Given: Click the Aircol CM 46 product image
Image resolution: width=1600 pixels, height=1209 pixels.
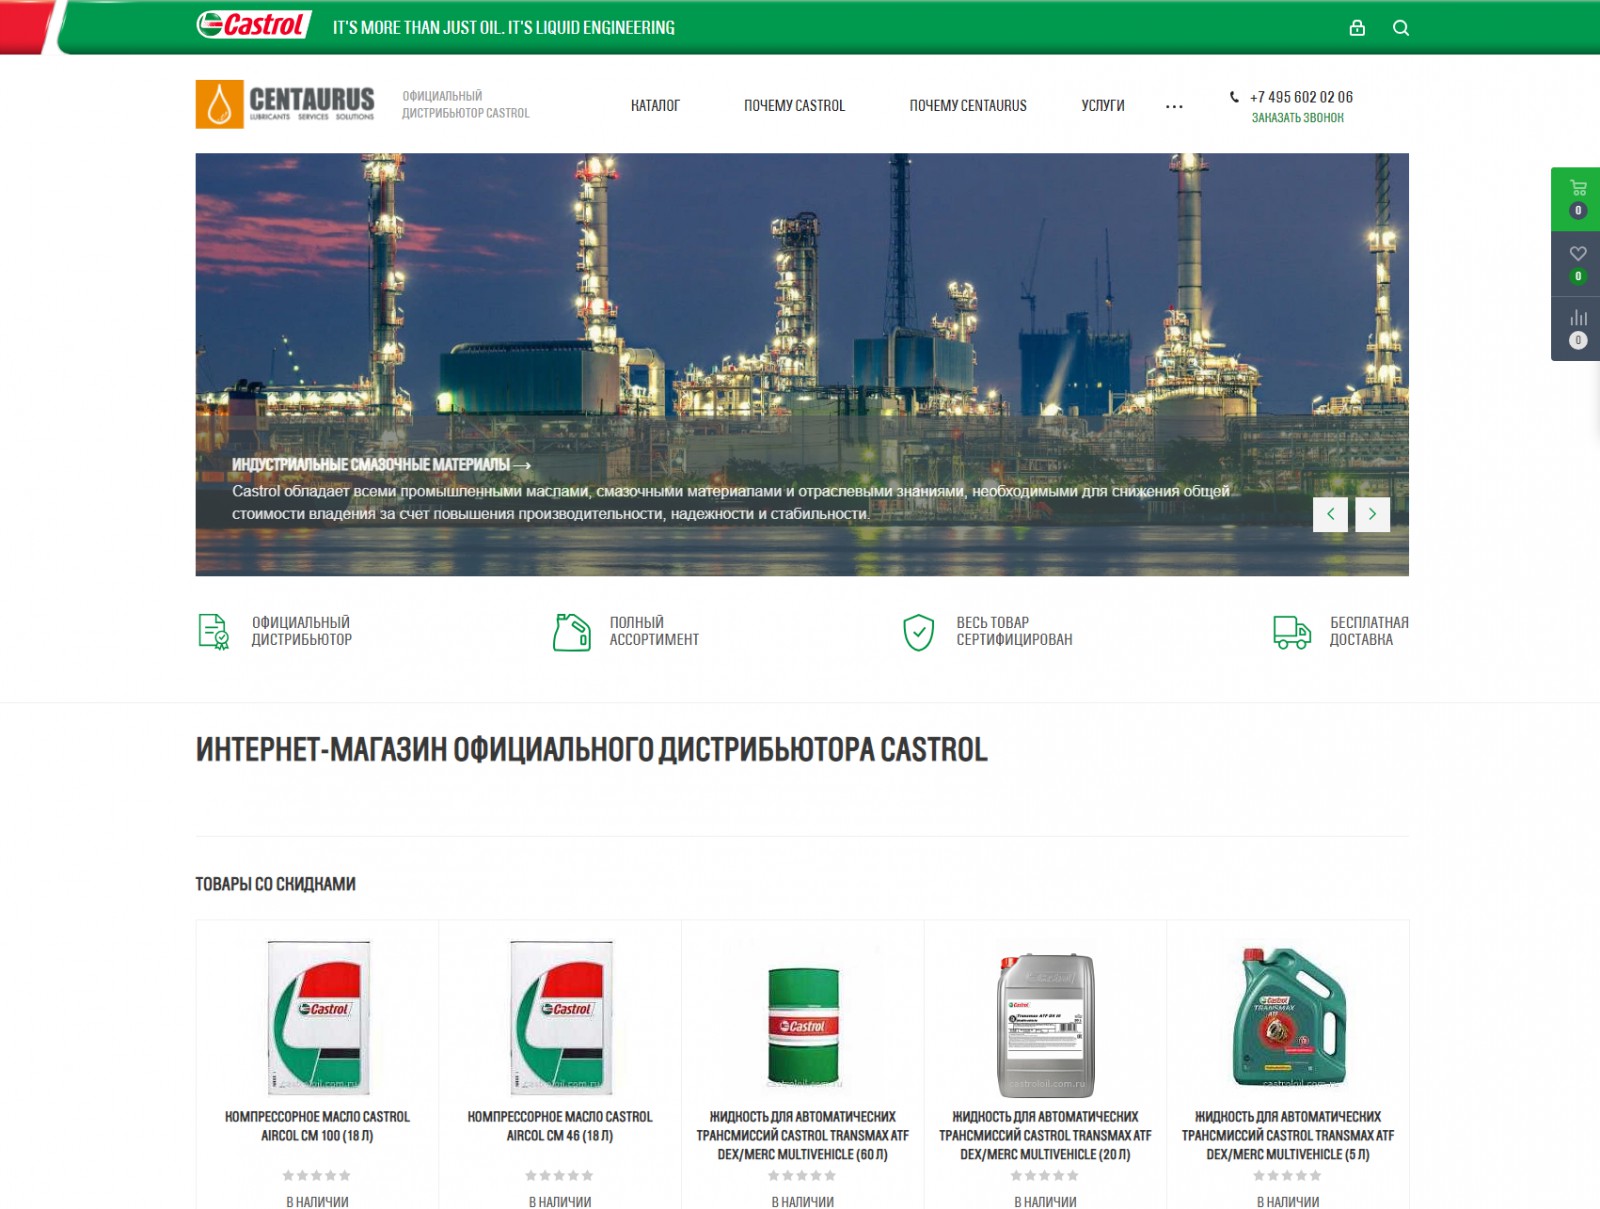Looking at the screenshot, I should pyautogui.click(x=561, y=1017).
